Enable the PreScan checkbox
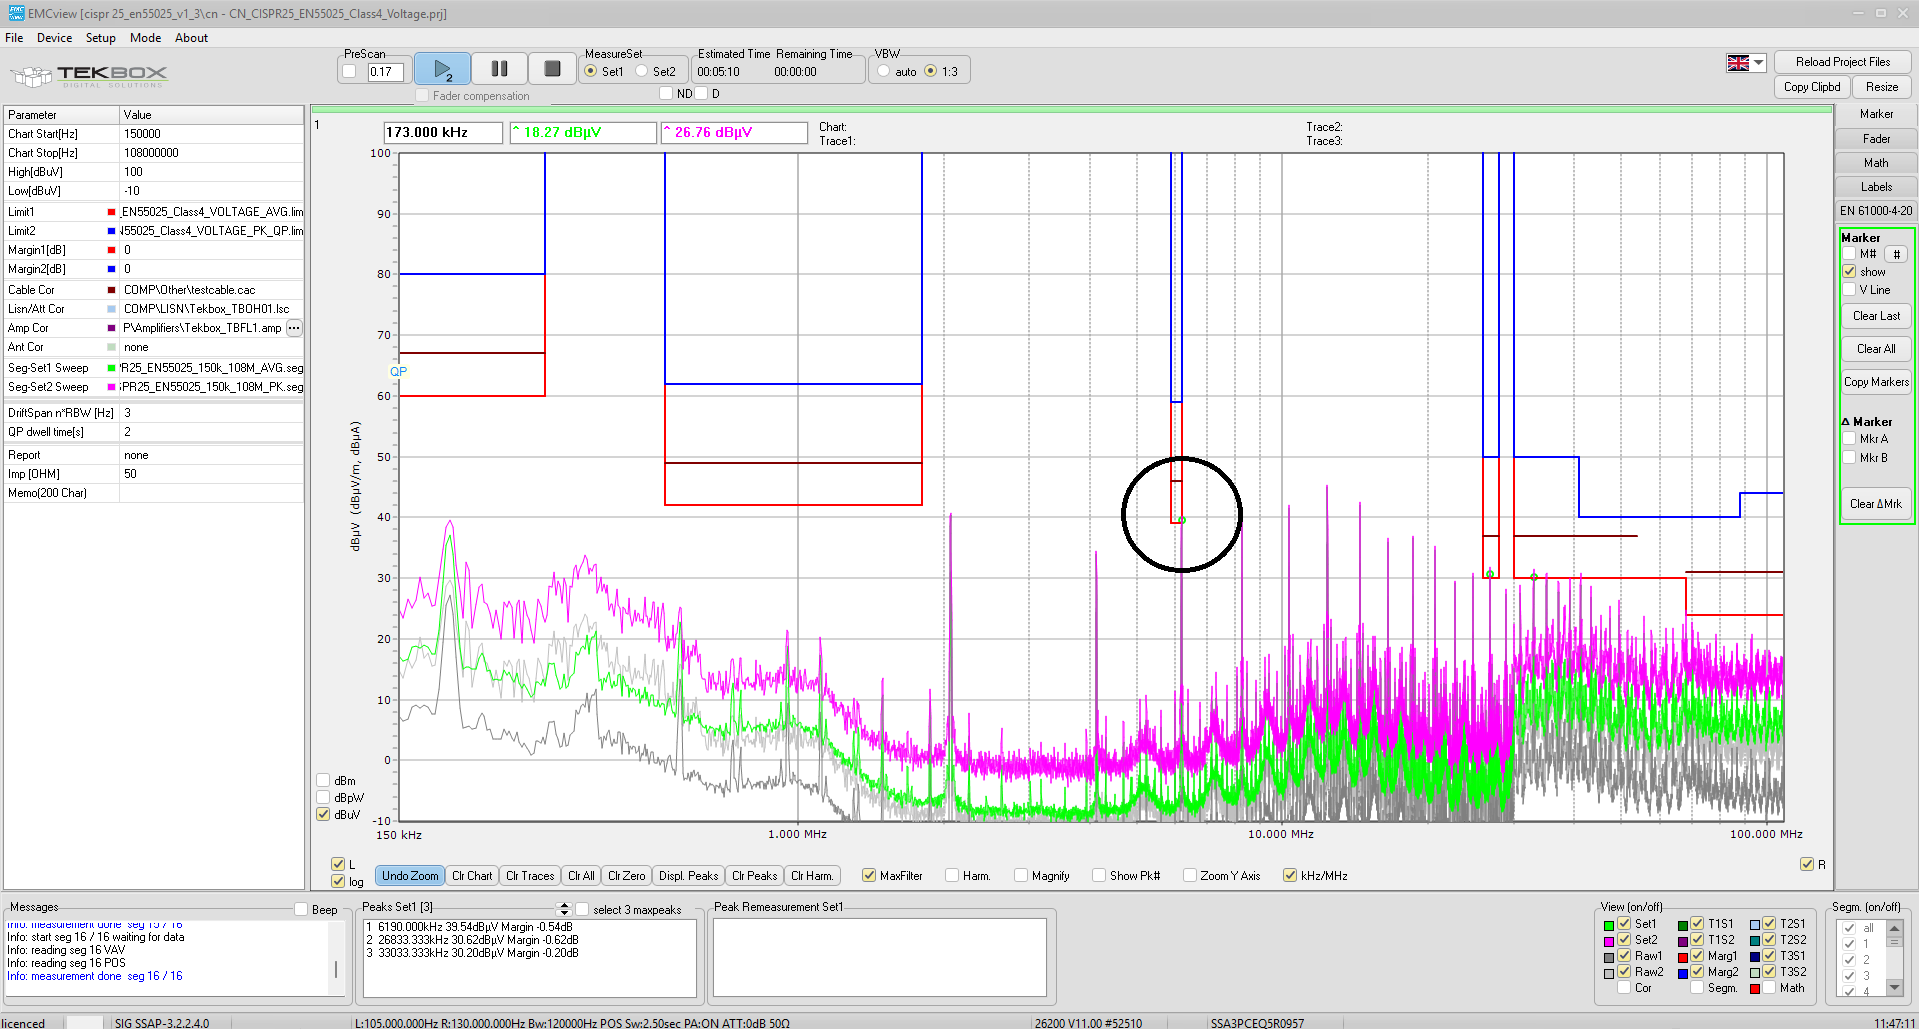 (349, 71)
